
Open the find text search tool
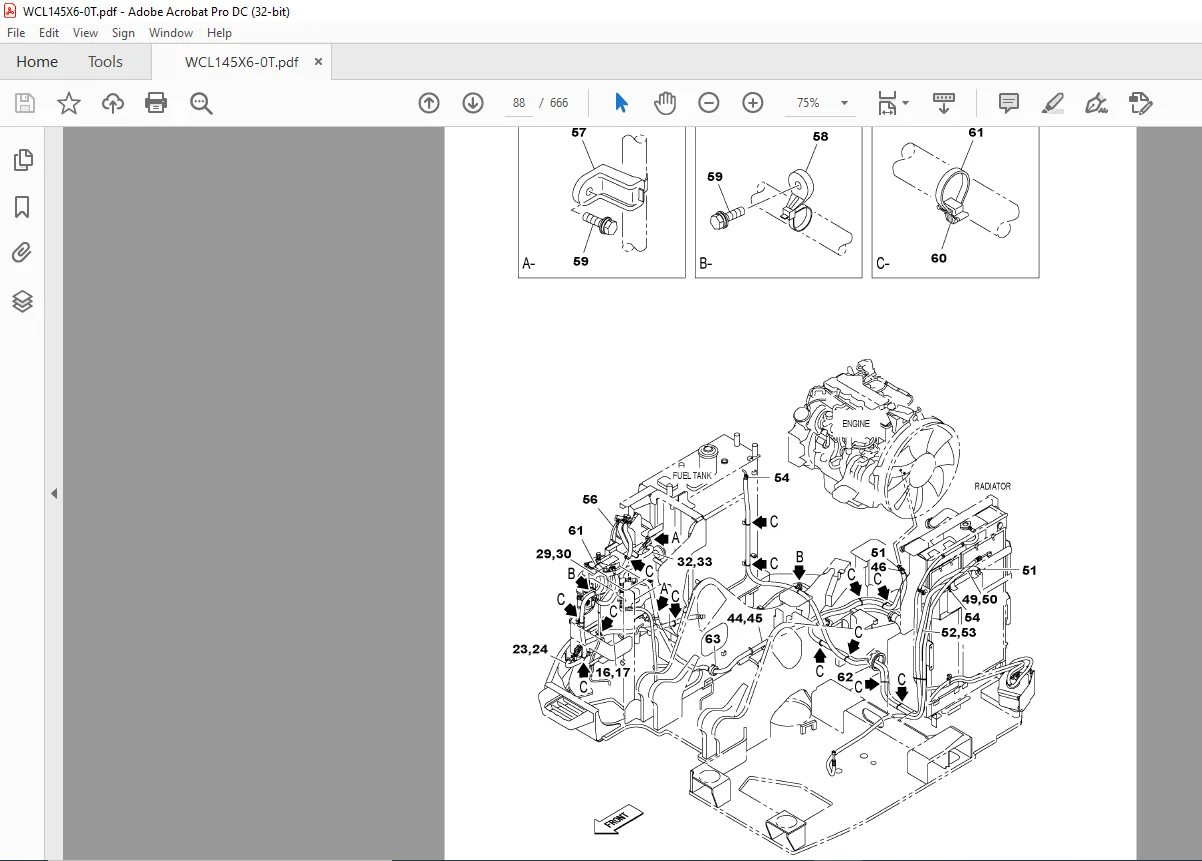(x=201, y=103)
